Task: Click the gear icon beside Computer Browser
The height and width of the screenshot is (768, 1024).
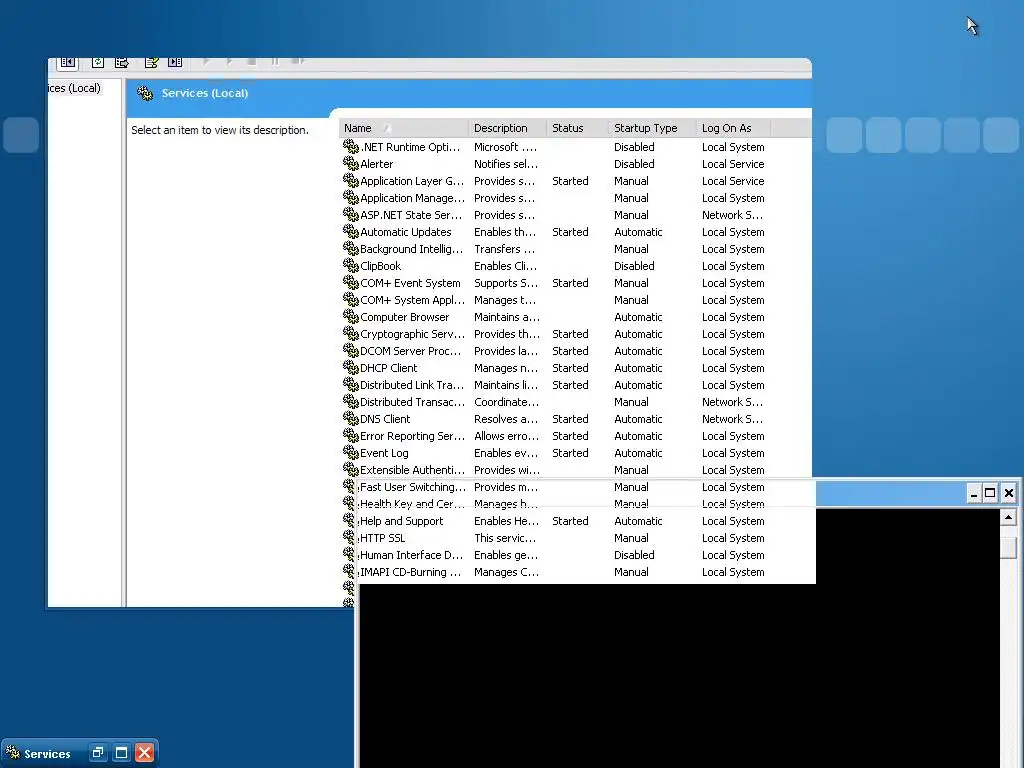Action: [x=351, y=317]
